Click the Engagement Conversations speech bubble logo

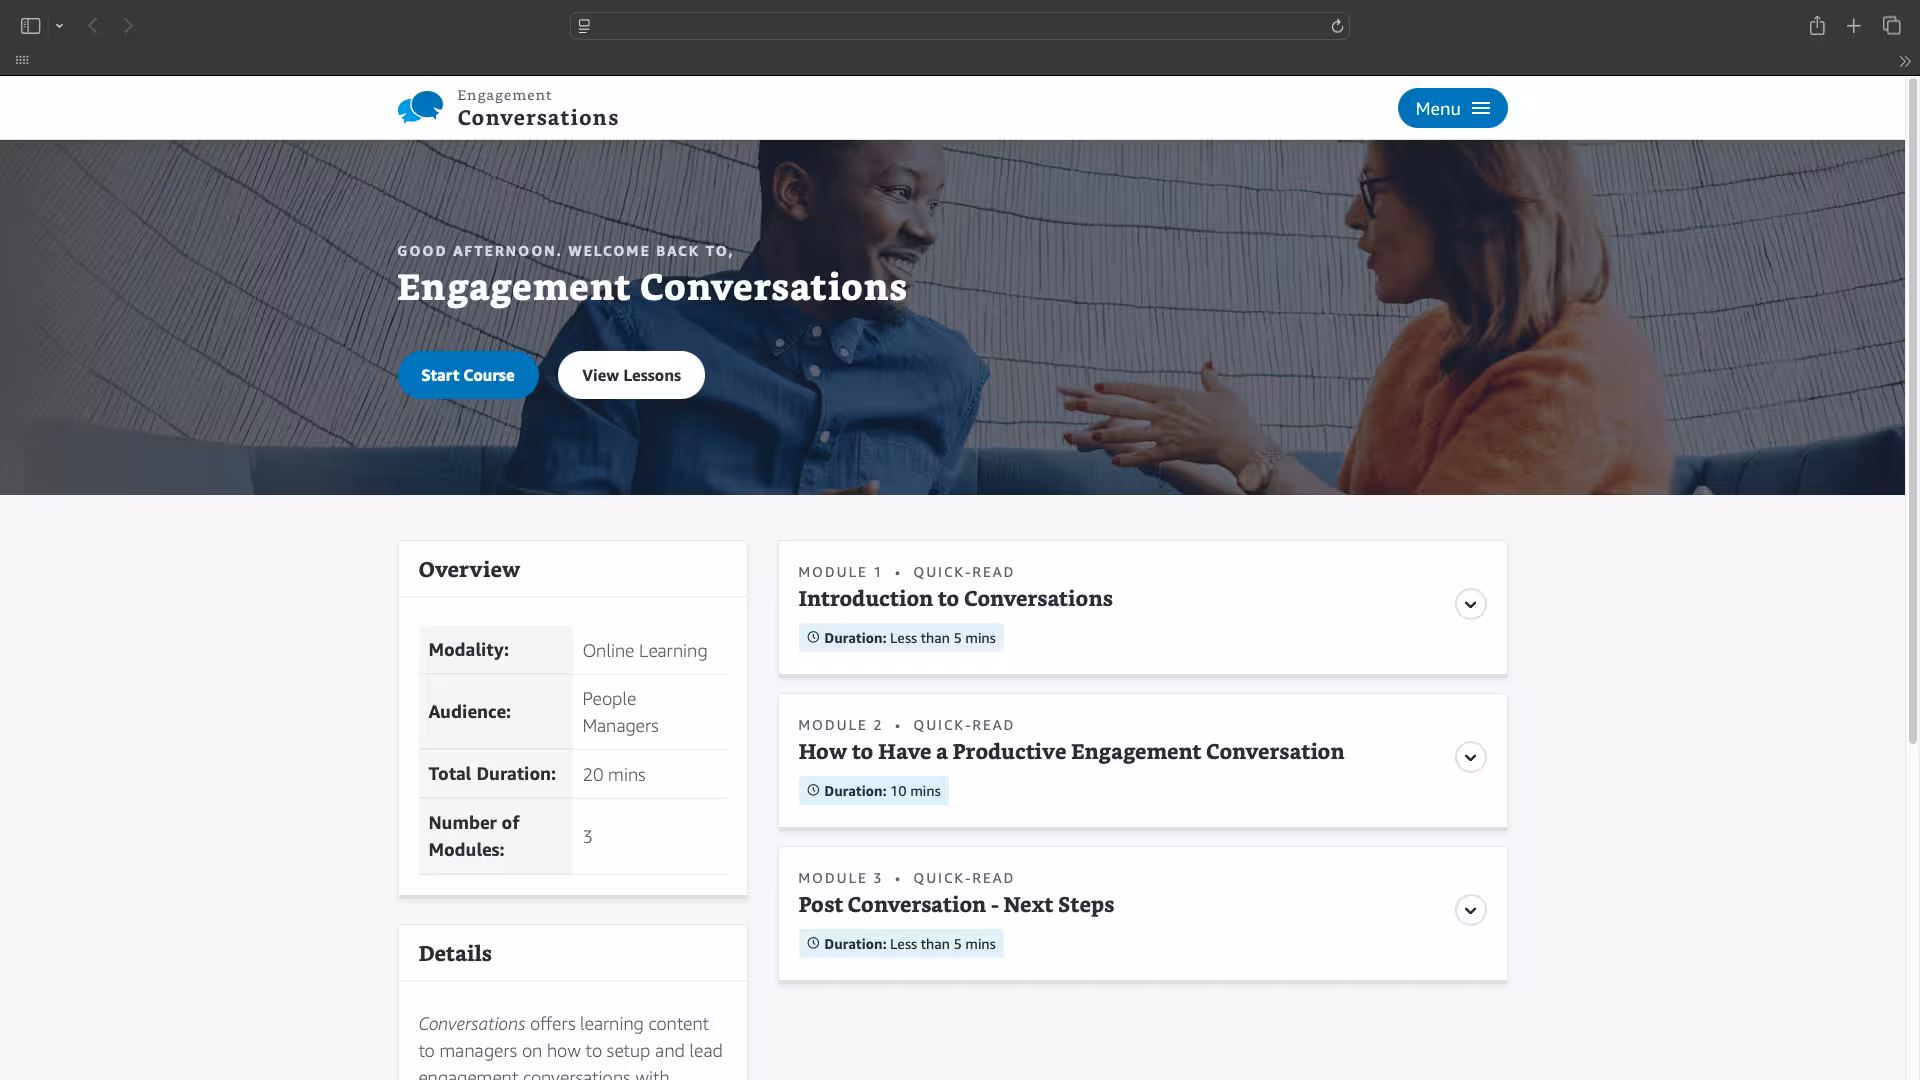[420, 107]
